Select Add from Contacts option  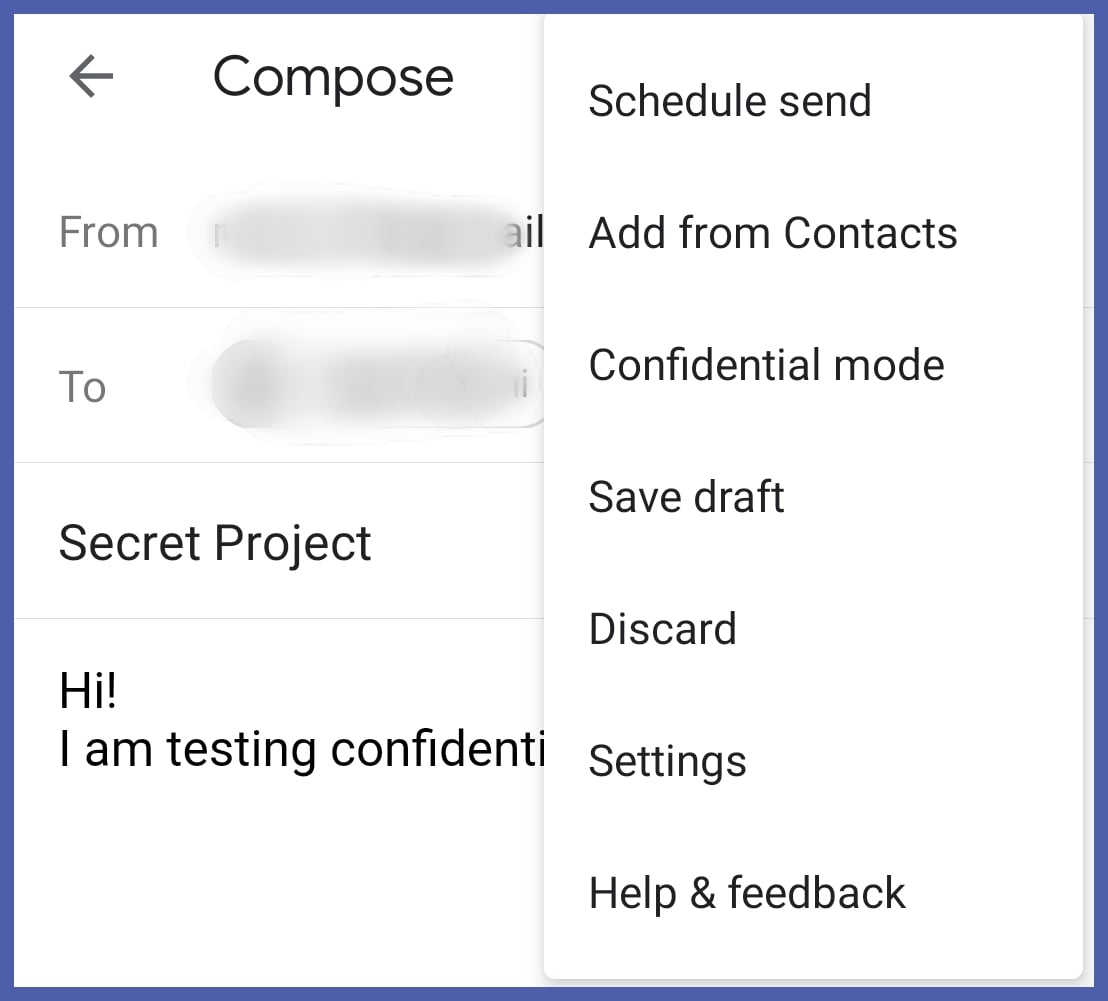[772, 233]
